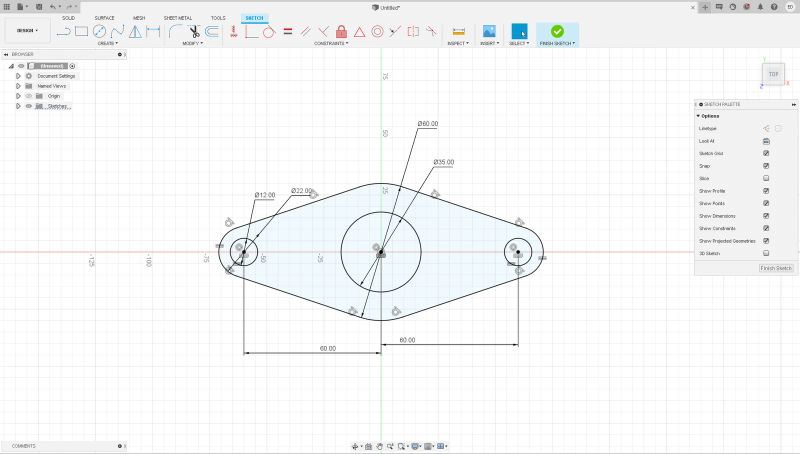Open the CREATE dropdown menu
Screen dimensions: 800x454
point(107,43)
